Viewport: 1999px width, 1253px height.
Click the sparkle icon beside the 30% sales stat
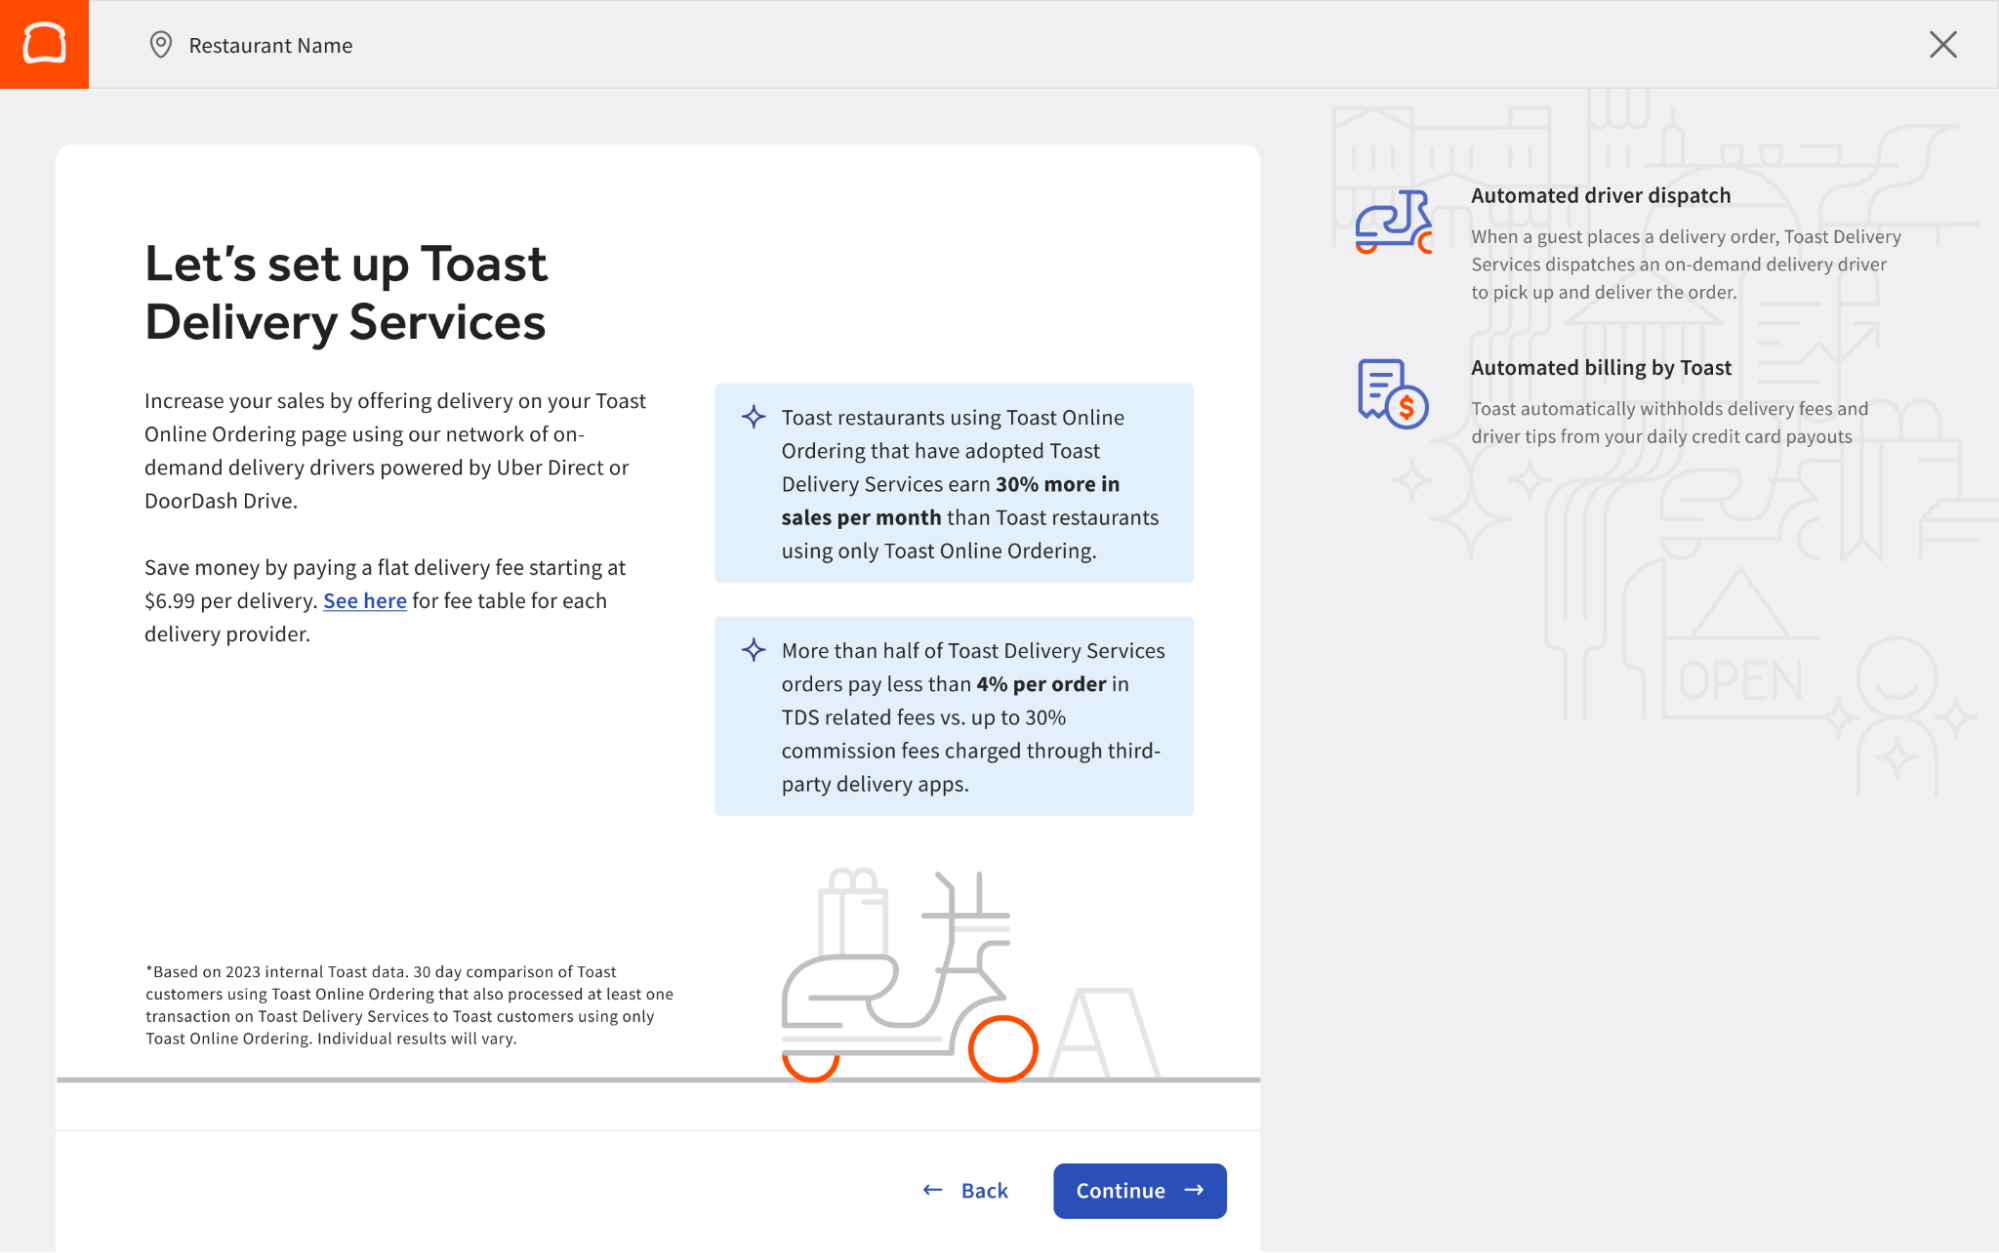click(752, 418)
